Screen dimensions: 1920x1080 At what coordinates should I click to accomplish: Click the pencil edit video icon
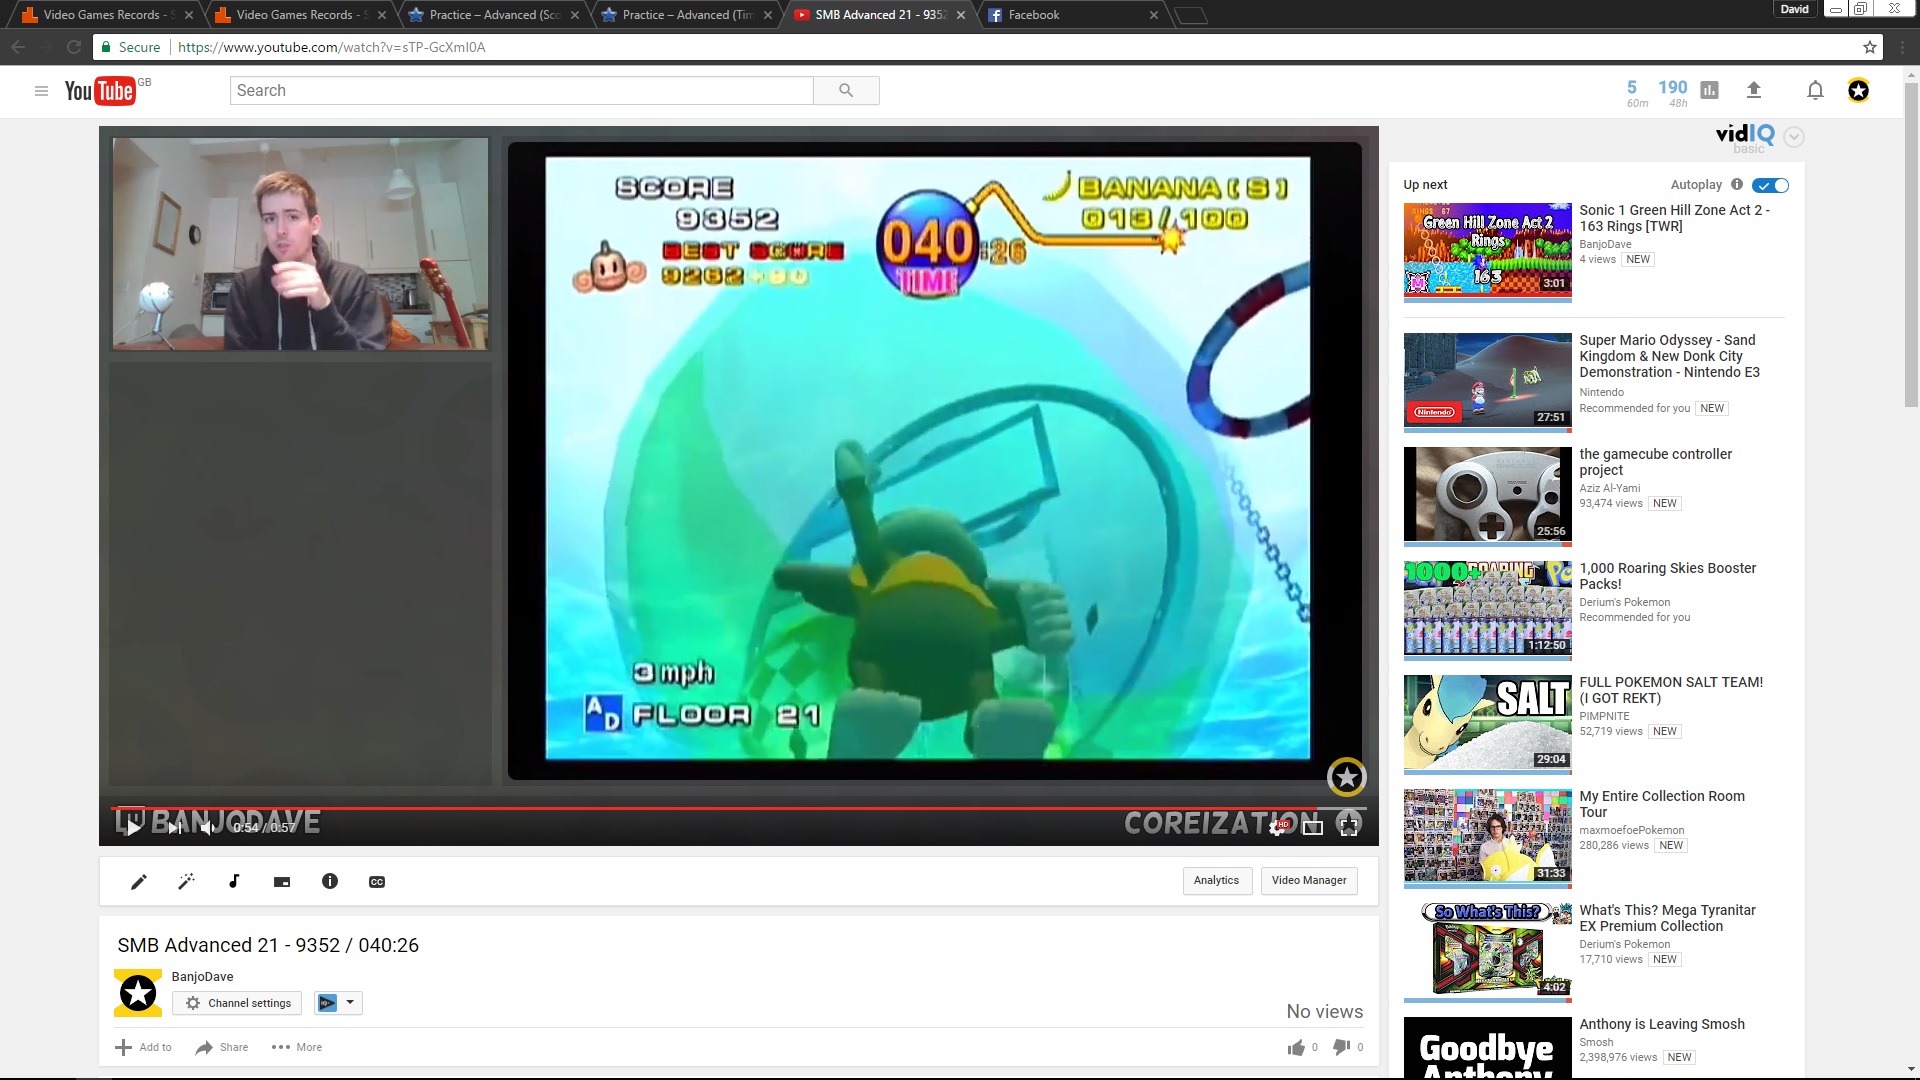tap(139, 881)
